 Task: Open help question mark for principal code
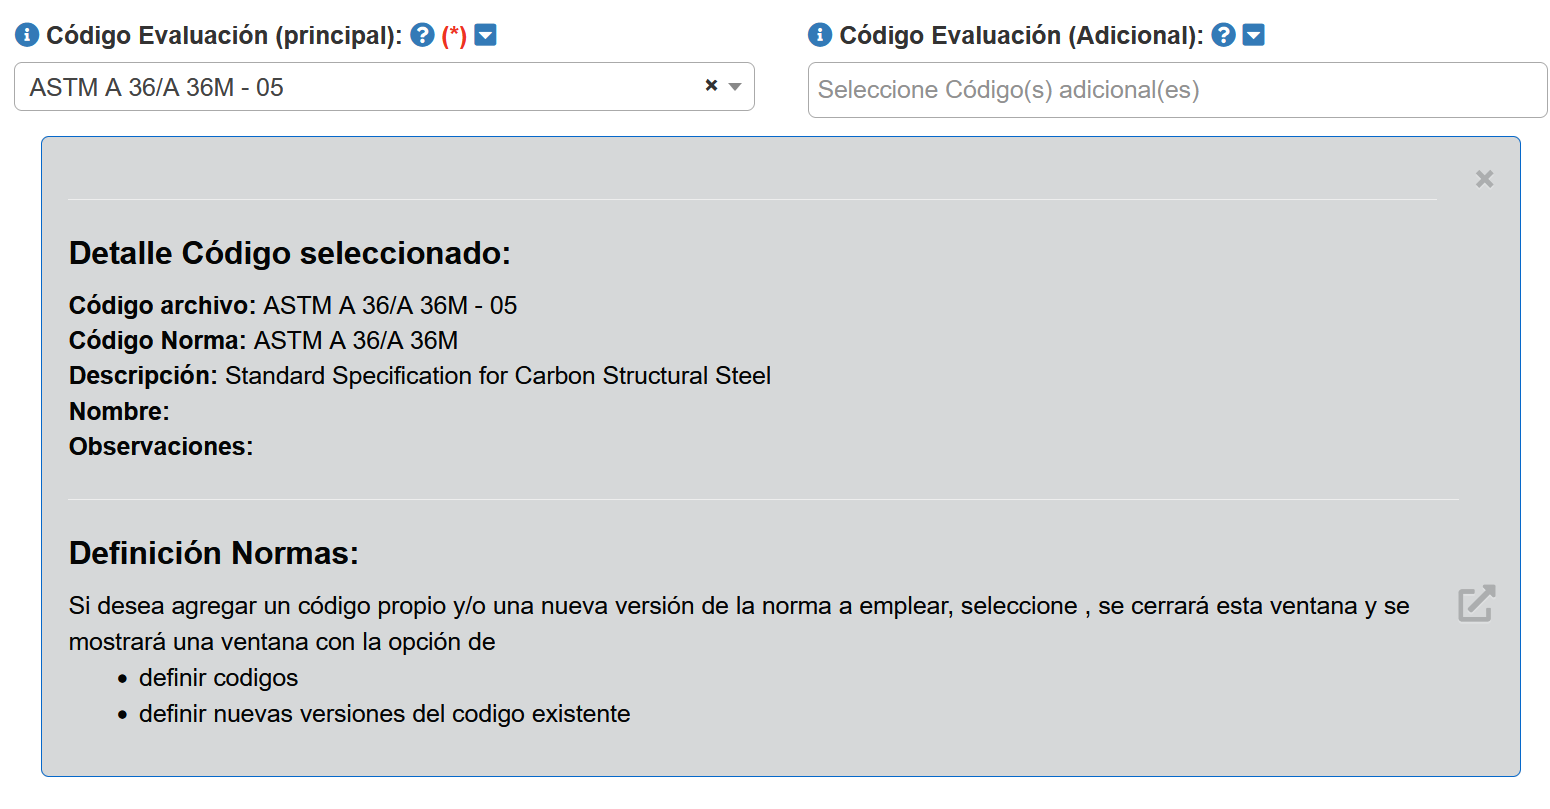coord(422,35)
